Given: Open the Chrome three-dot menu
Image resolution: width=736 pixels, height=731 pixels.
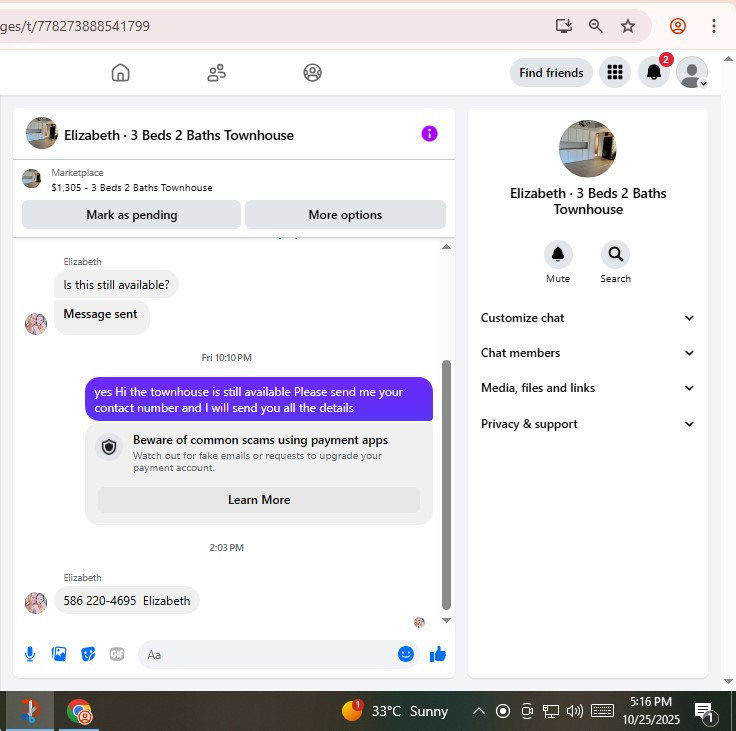Looking at the screenshot, I should click(x=713, y=26).
